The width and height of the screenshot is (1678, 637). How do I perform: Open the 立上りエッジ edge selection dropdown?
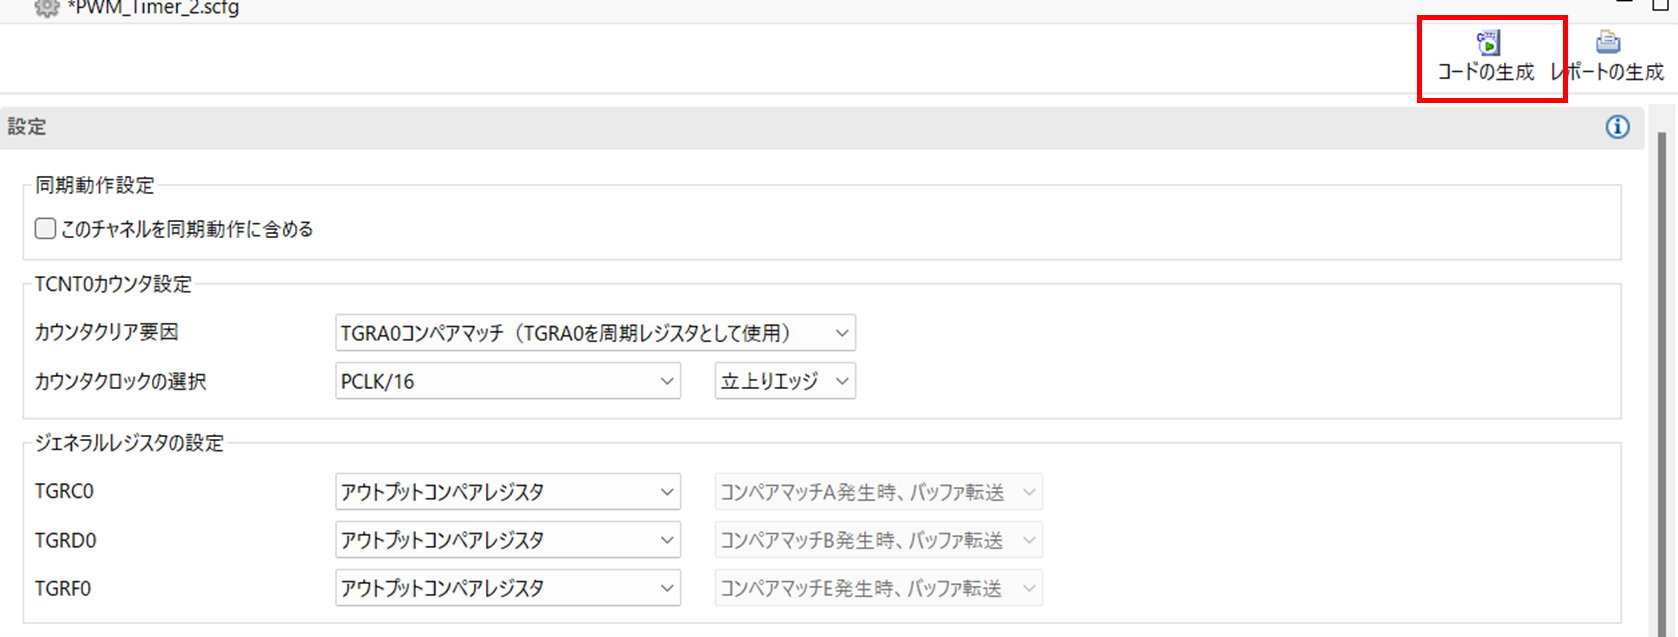click(x=785, y=381)
